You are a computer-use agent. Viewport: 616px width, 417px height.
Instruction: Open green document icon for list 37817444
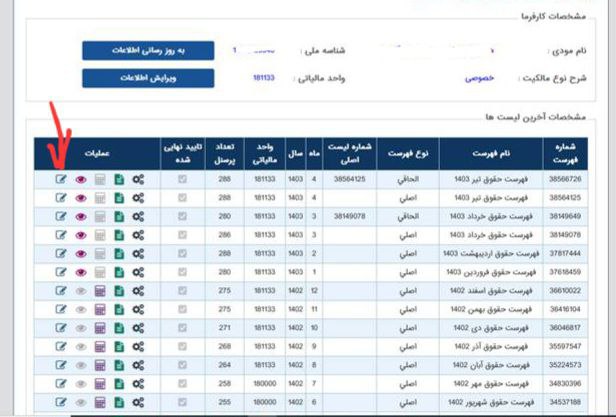pos(119,254)
